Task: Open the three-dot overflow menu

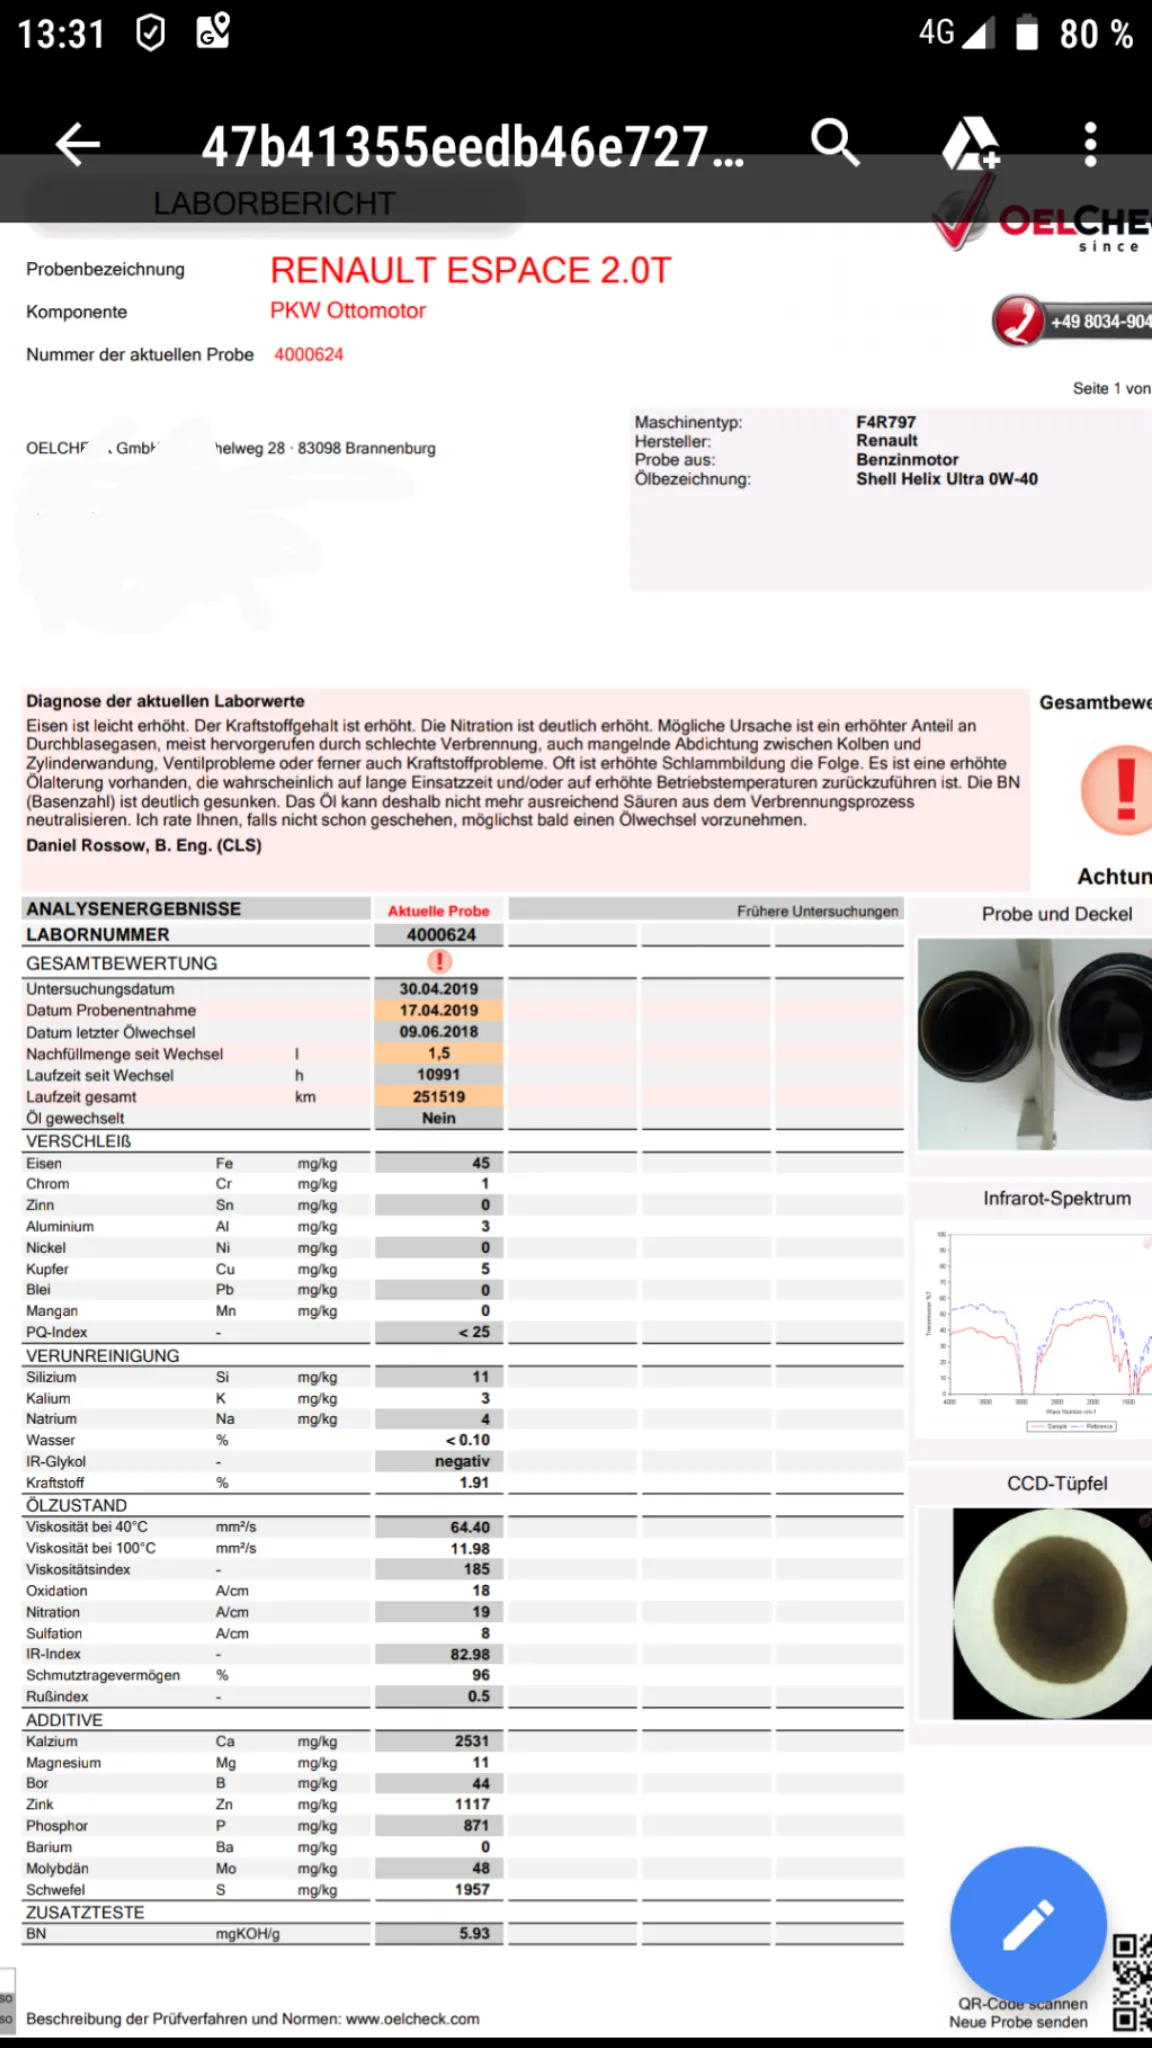Action: [1091, 144]
